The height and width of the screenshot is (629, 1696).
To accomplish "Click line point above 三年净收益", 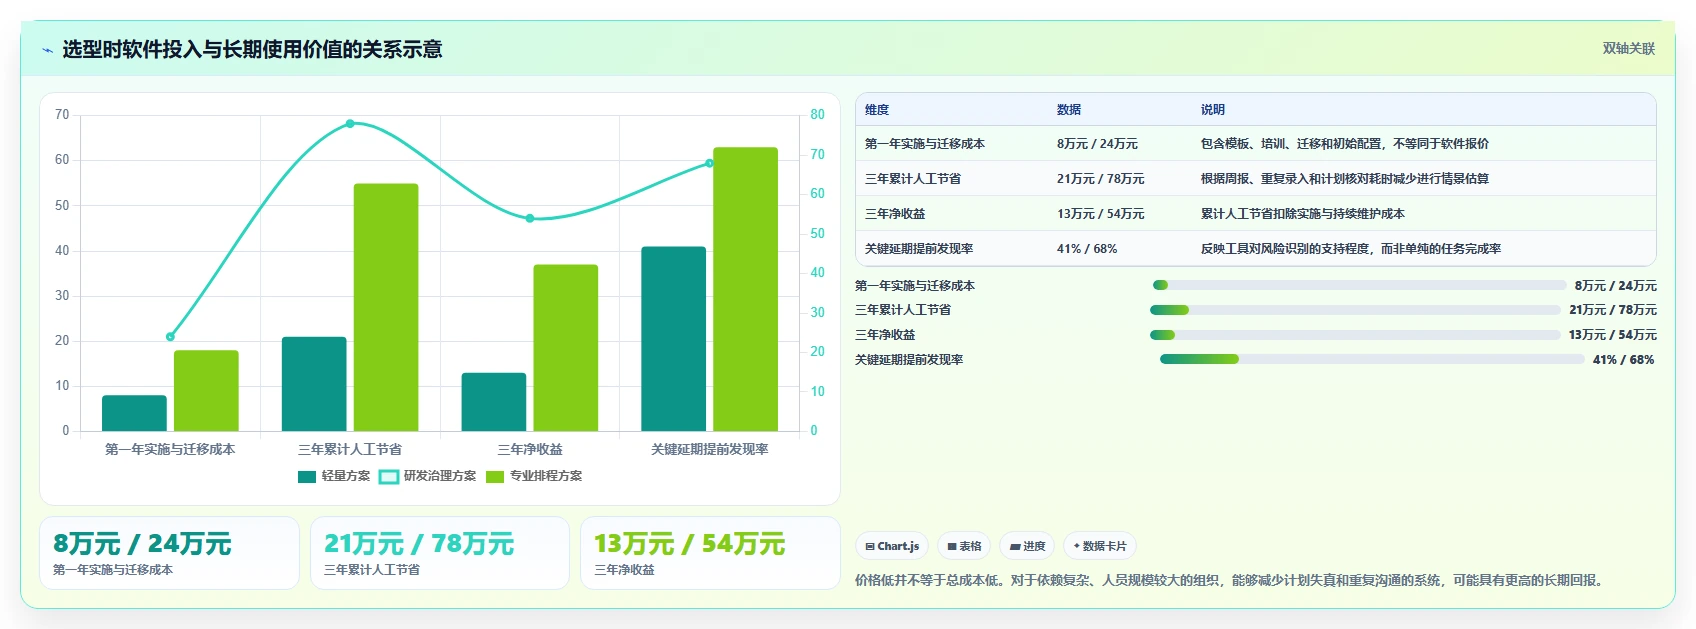I will coord(530,218).
